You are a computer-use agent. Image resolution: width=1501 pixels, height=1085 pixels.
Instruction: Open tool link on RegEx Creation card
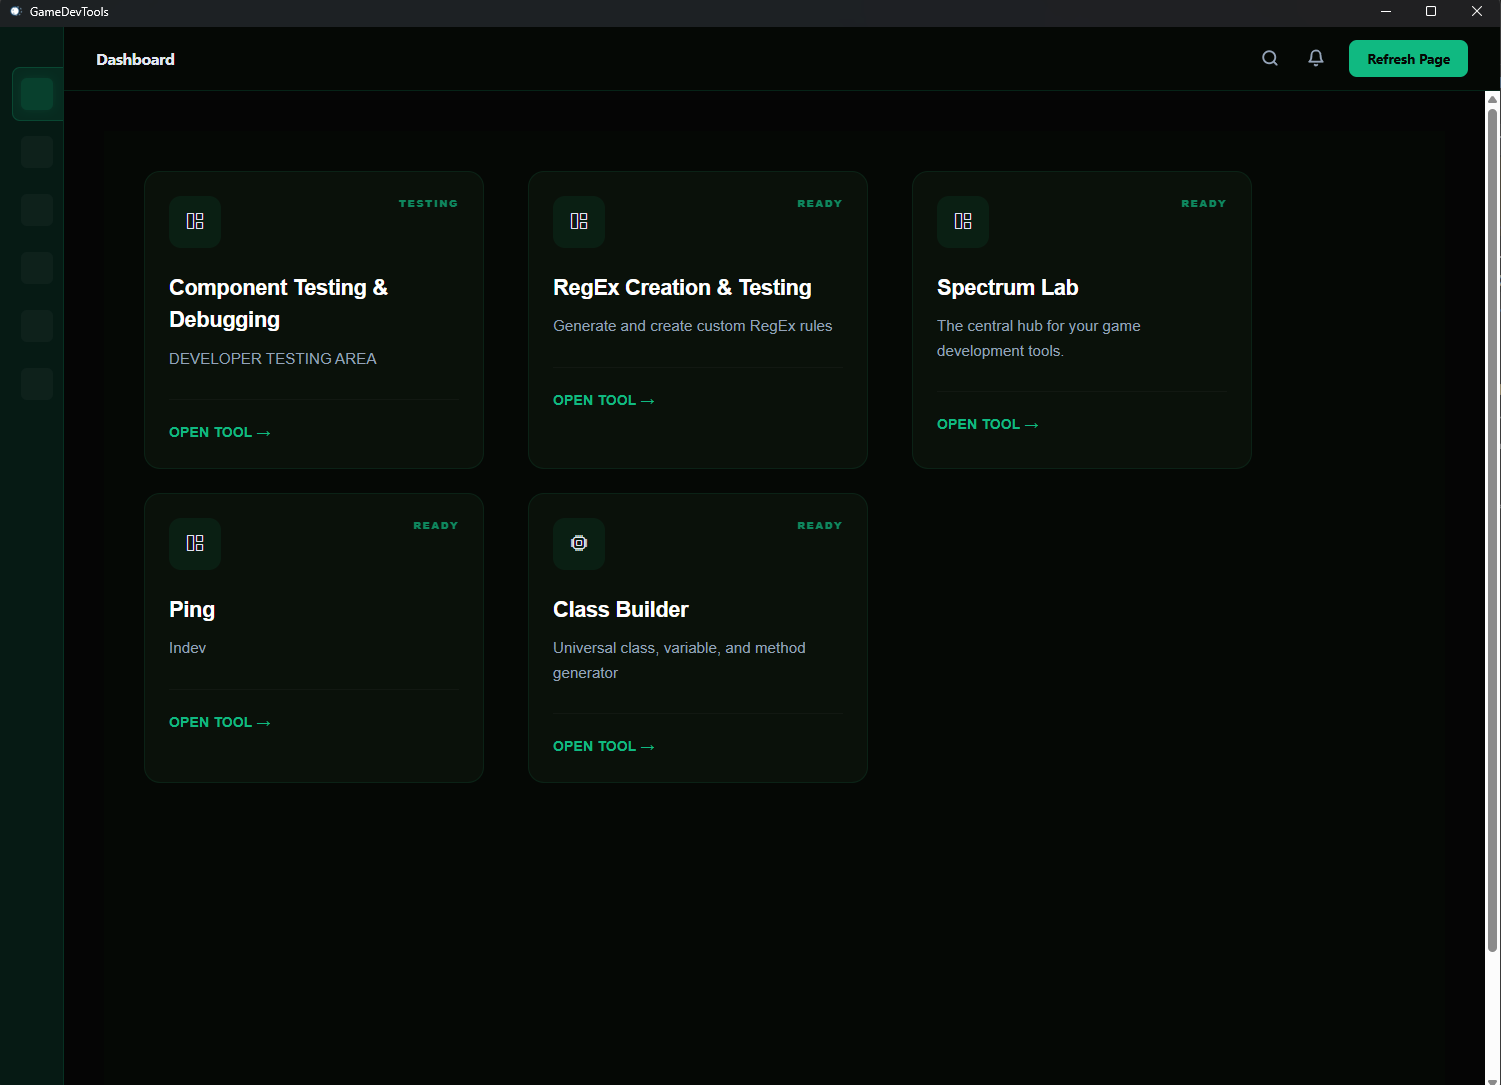tap(604, 400)
